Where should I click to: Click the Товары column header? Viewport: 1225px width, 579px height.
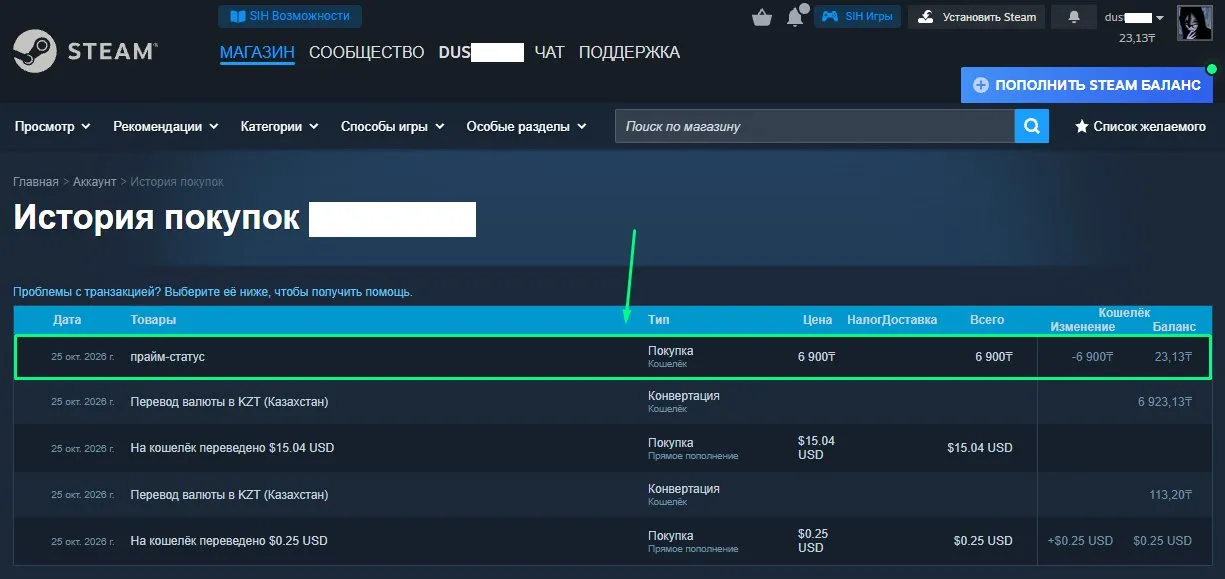(153, 320)
